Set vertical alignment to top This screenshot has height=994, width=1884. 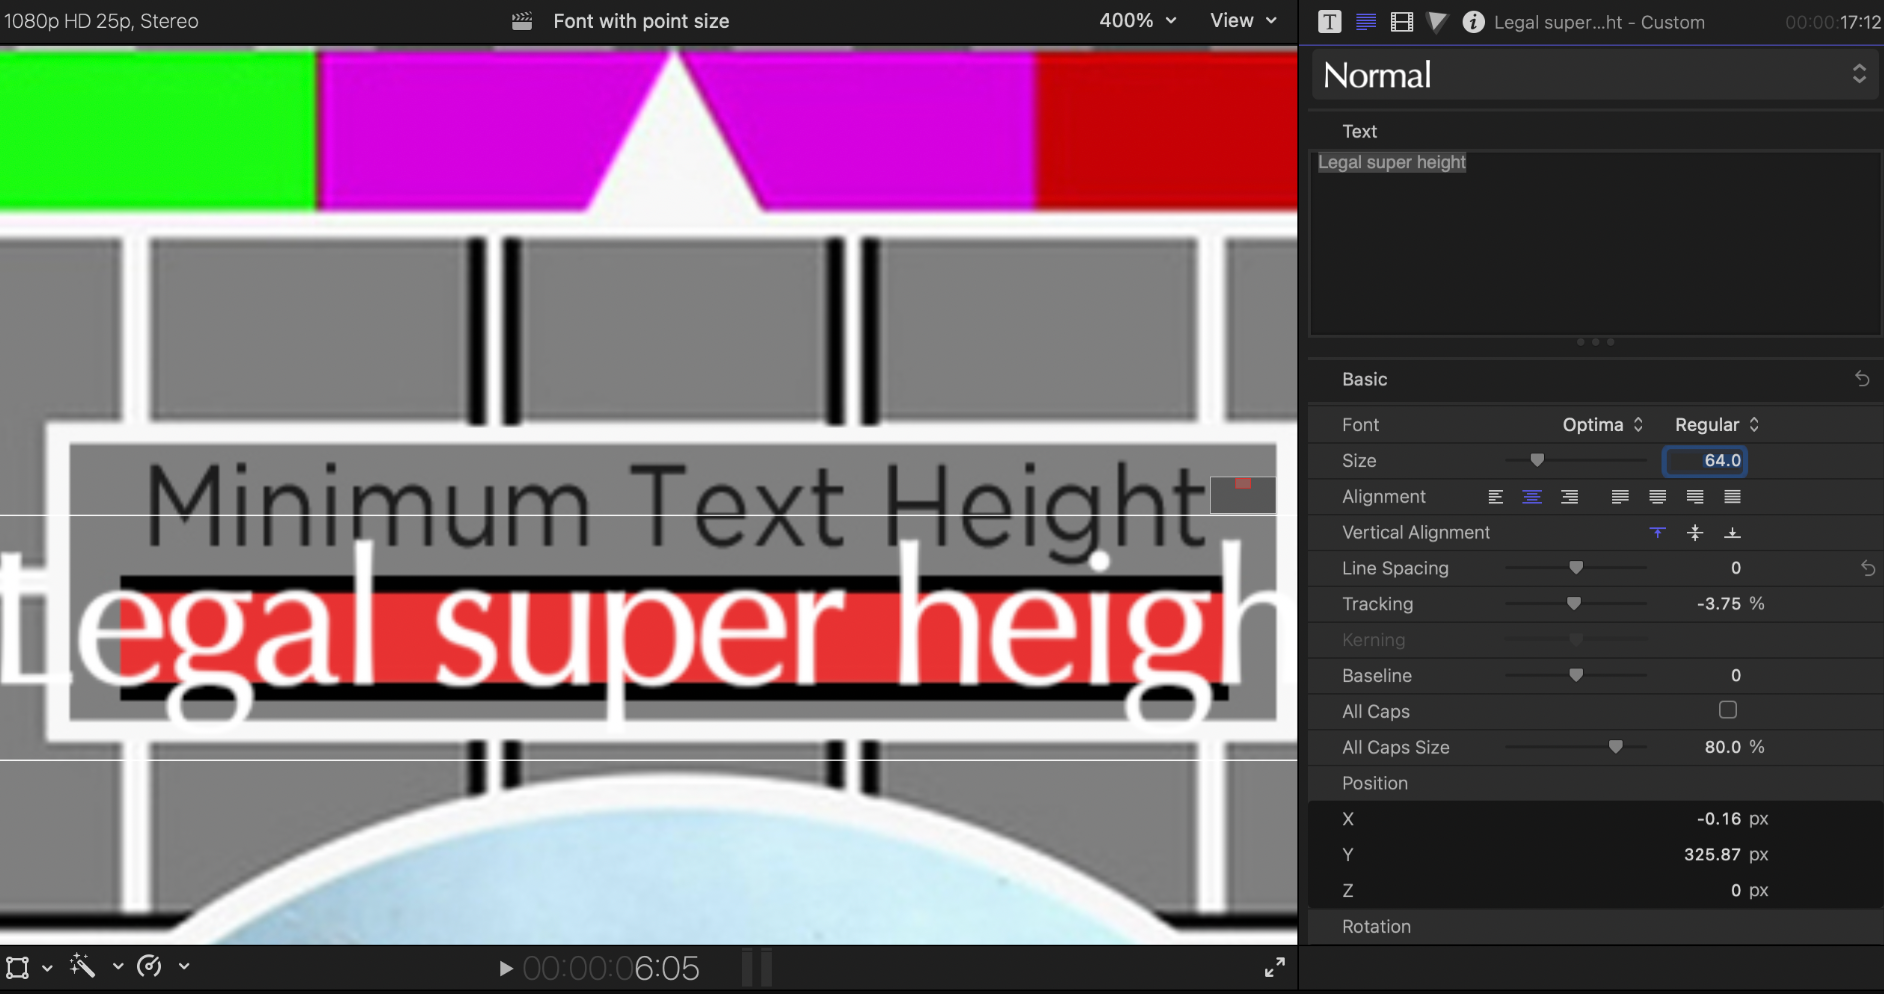[1658, 533]
